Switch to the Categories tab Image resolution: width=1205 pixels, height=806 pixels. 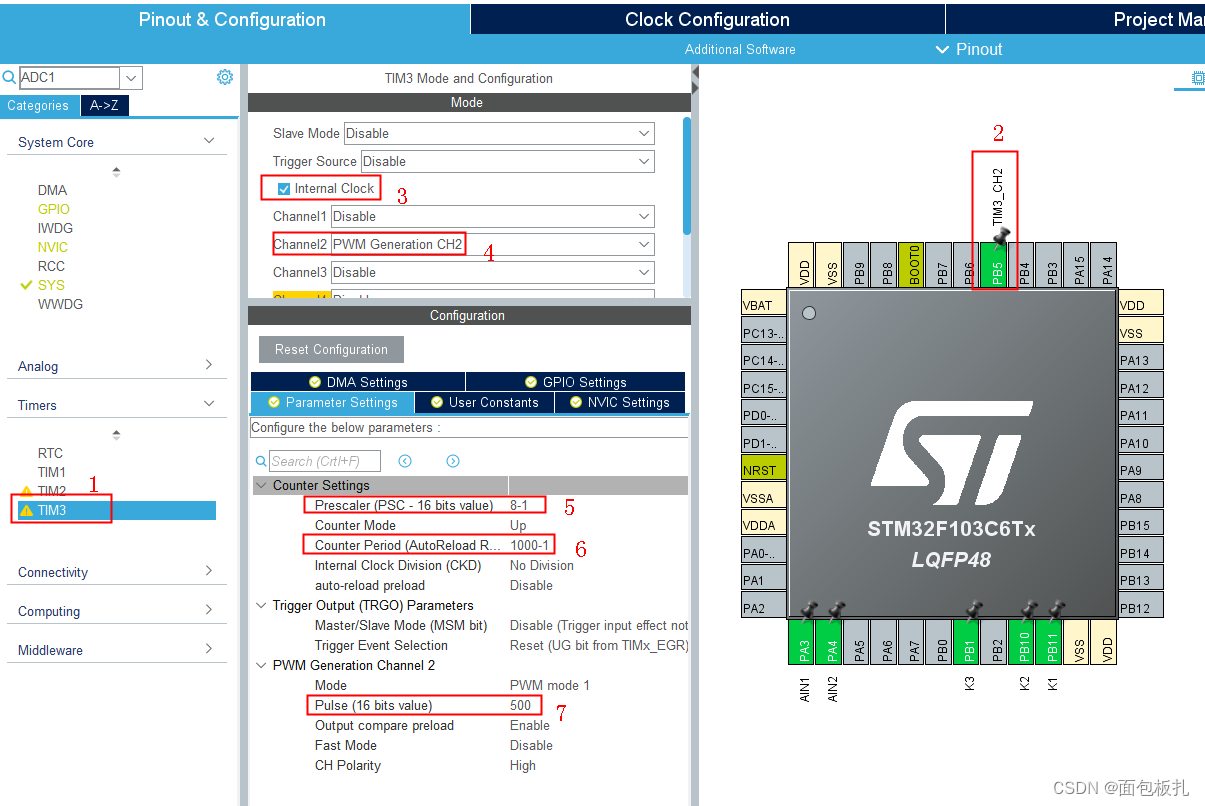[x=38, y=105]
